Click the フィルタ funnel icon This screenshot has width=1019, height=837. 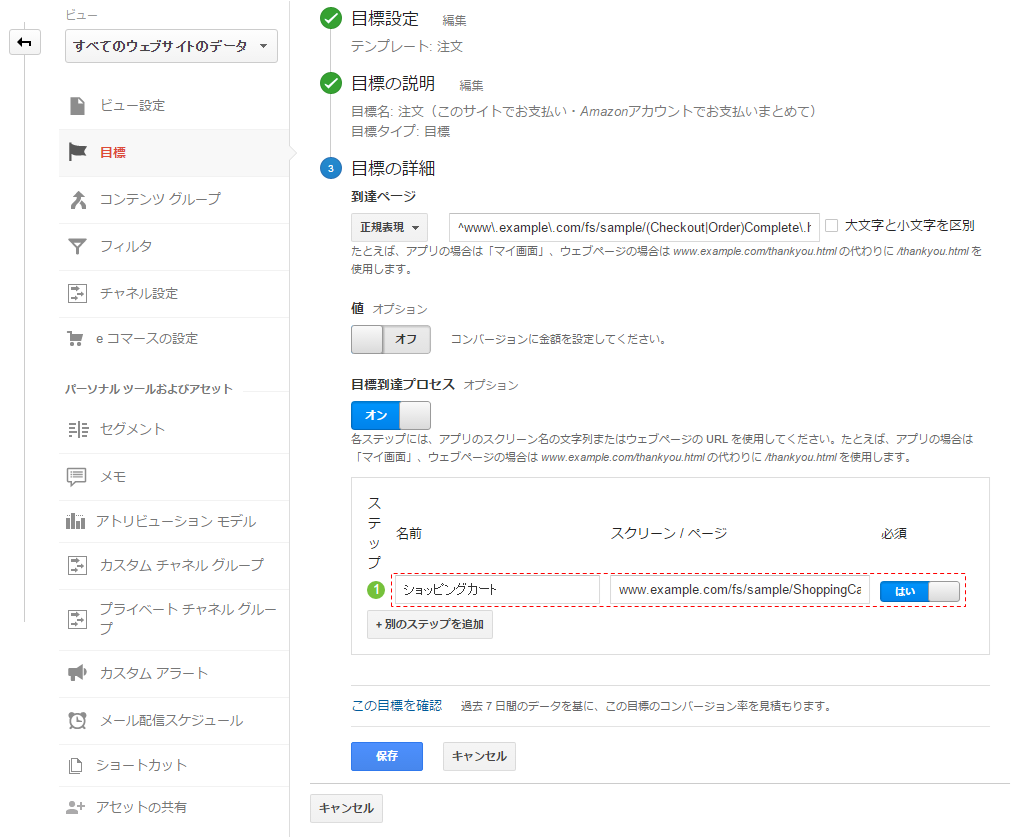[x=77, y=246]
